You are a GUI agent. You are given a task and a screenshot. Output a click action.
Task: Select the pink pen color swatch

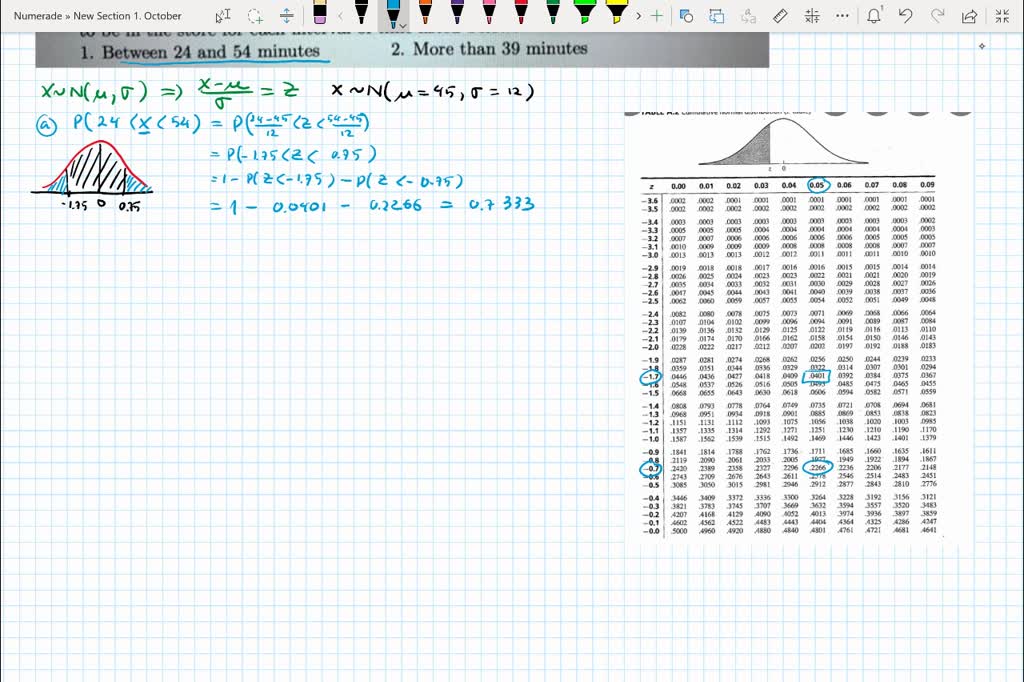[x=488, y=14]
